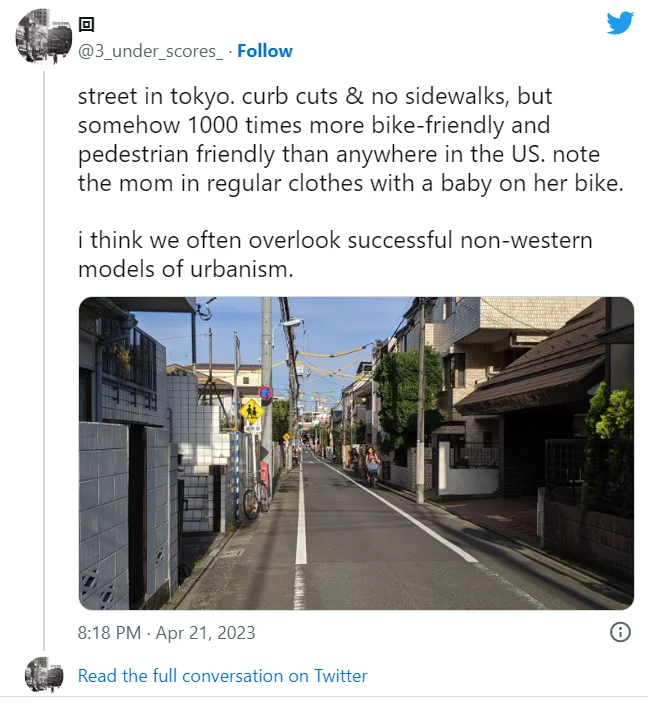This screenshot has height=704, width=648.
Task: Click the square symbol display name
Action: tap(86, 25)
